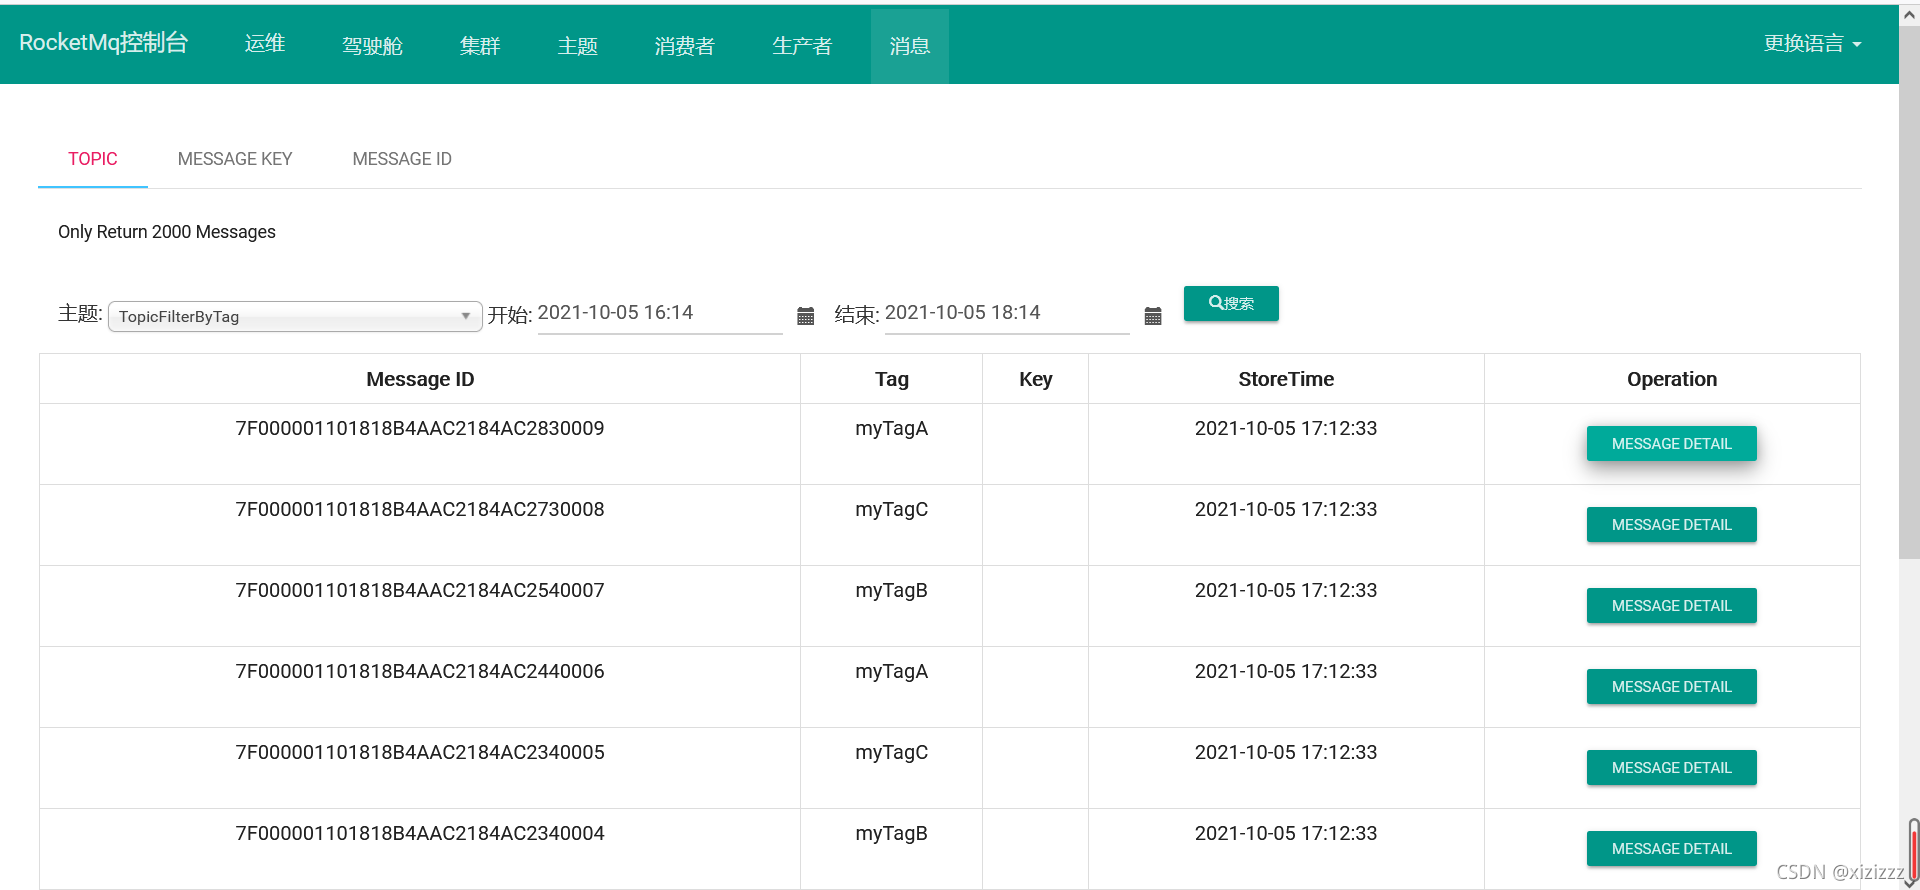Click the StoreTime column header
The image size is (1920, 890).
[1286, 379]
